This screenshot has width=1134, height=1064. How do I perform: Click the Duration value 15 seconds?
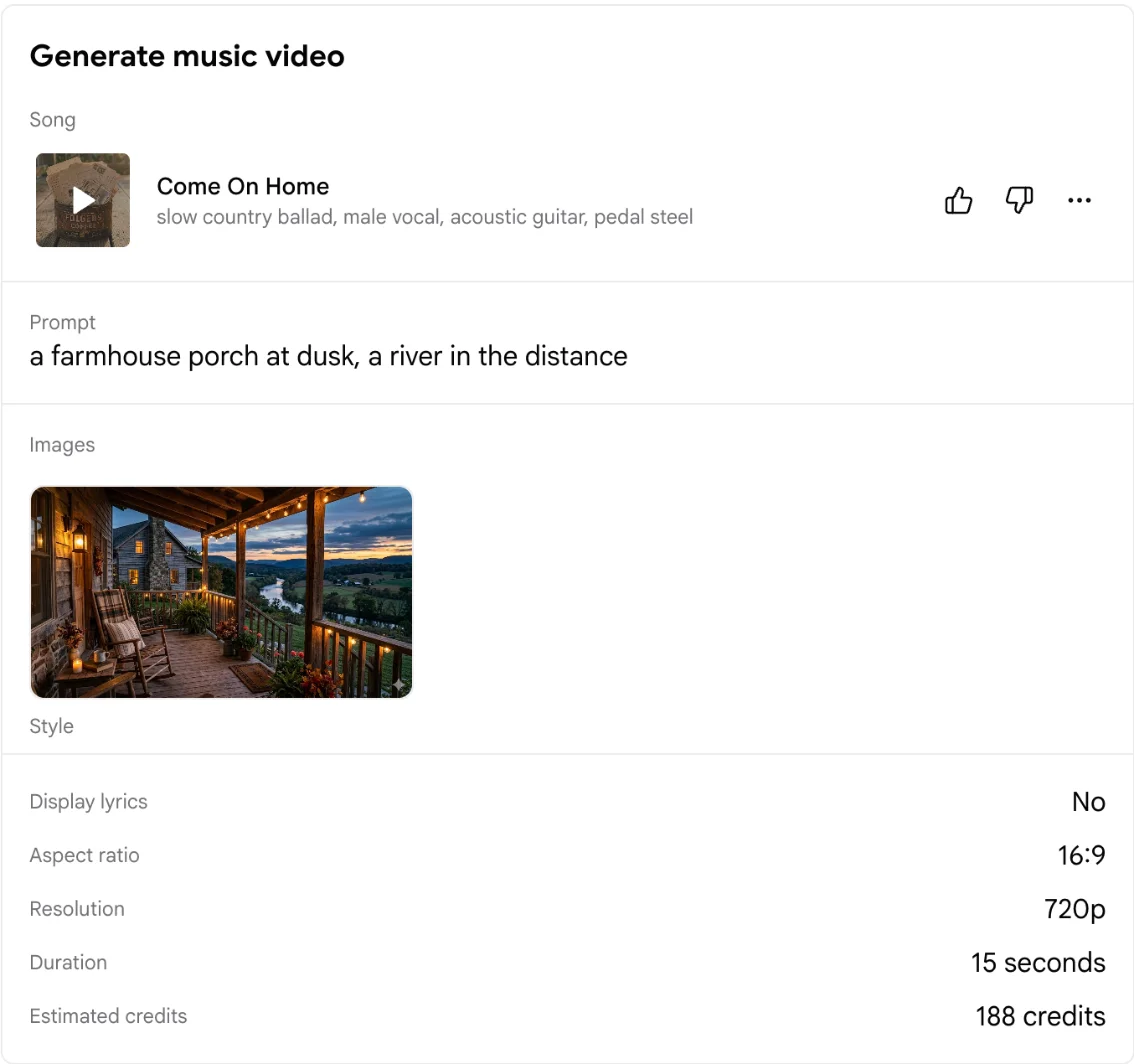click(x=1038, y=963)
